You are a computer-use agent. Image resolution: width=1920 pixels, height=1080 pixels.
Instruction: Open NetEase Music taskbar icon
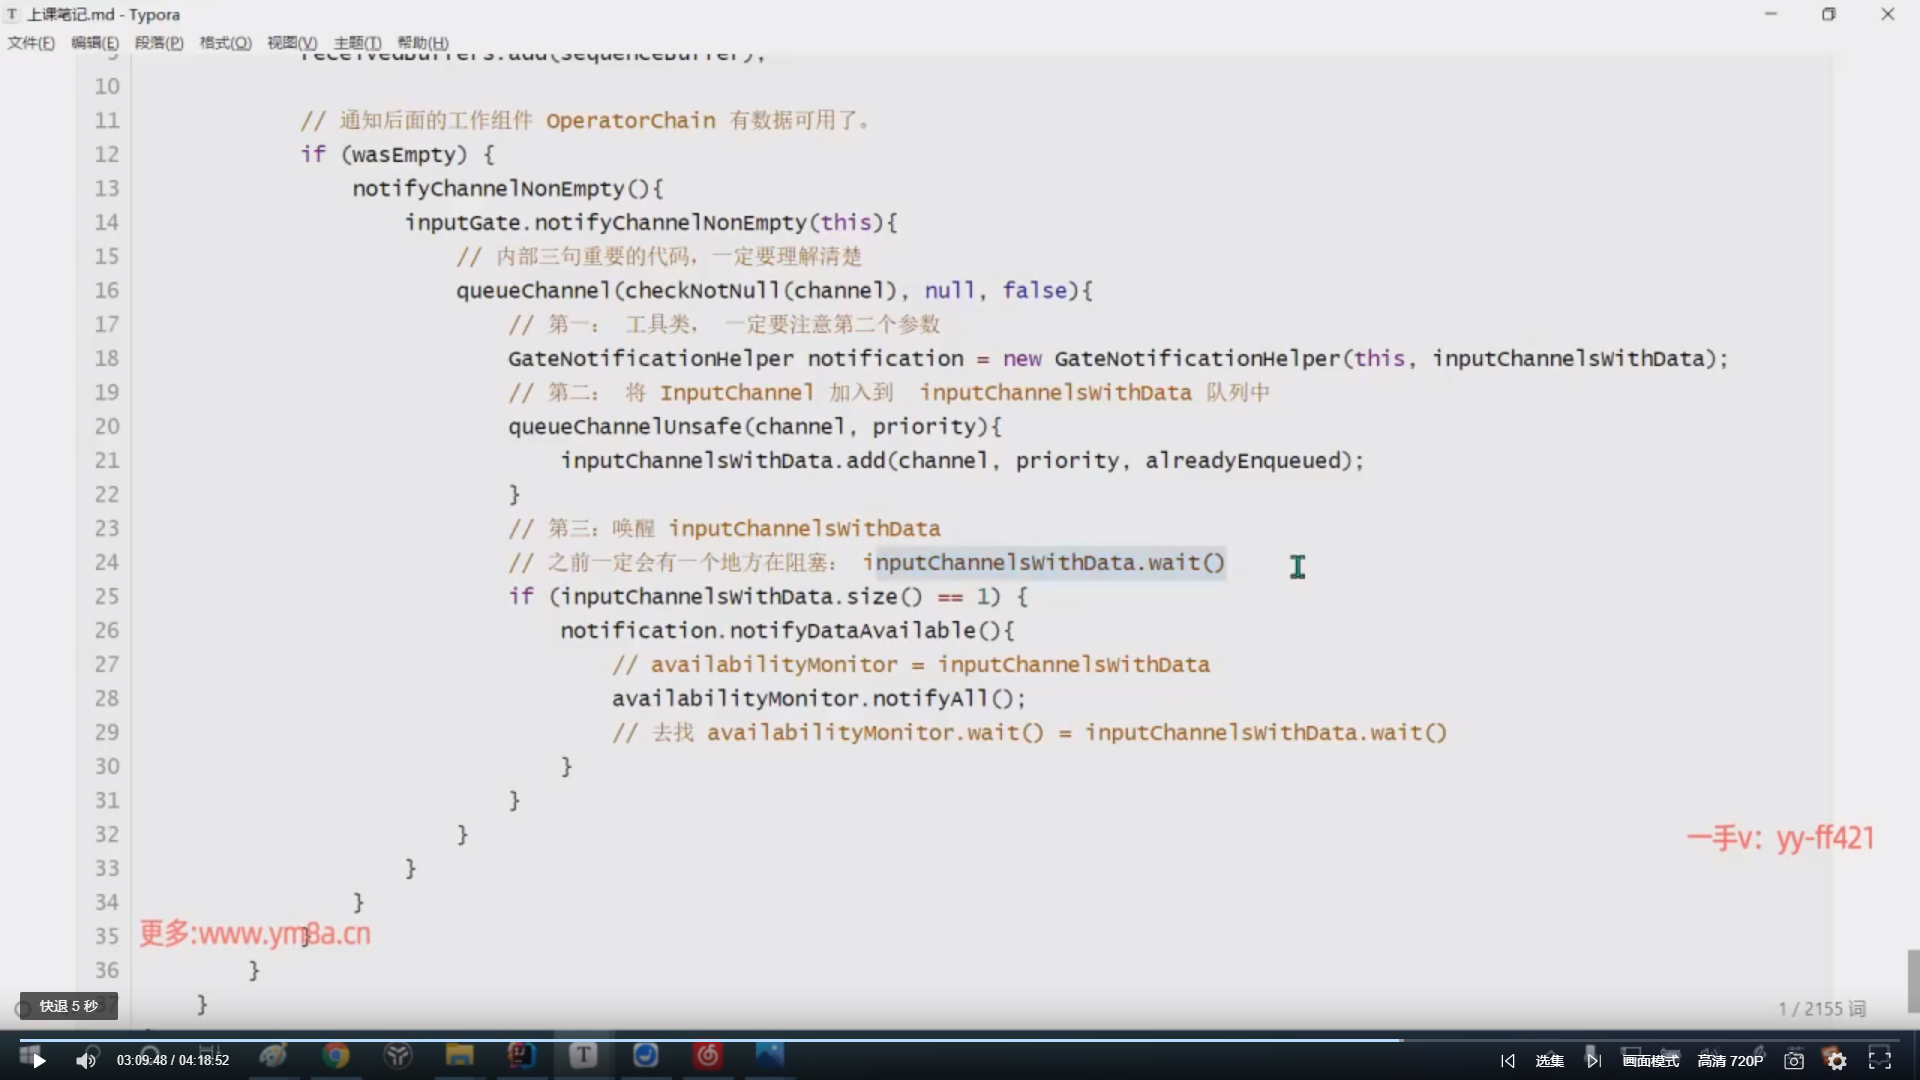[x=708, y=1056]
